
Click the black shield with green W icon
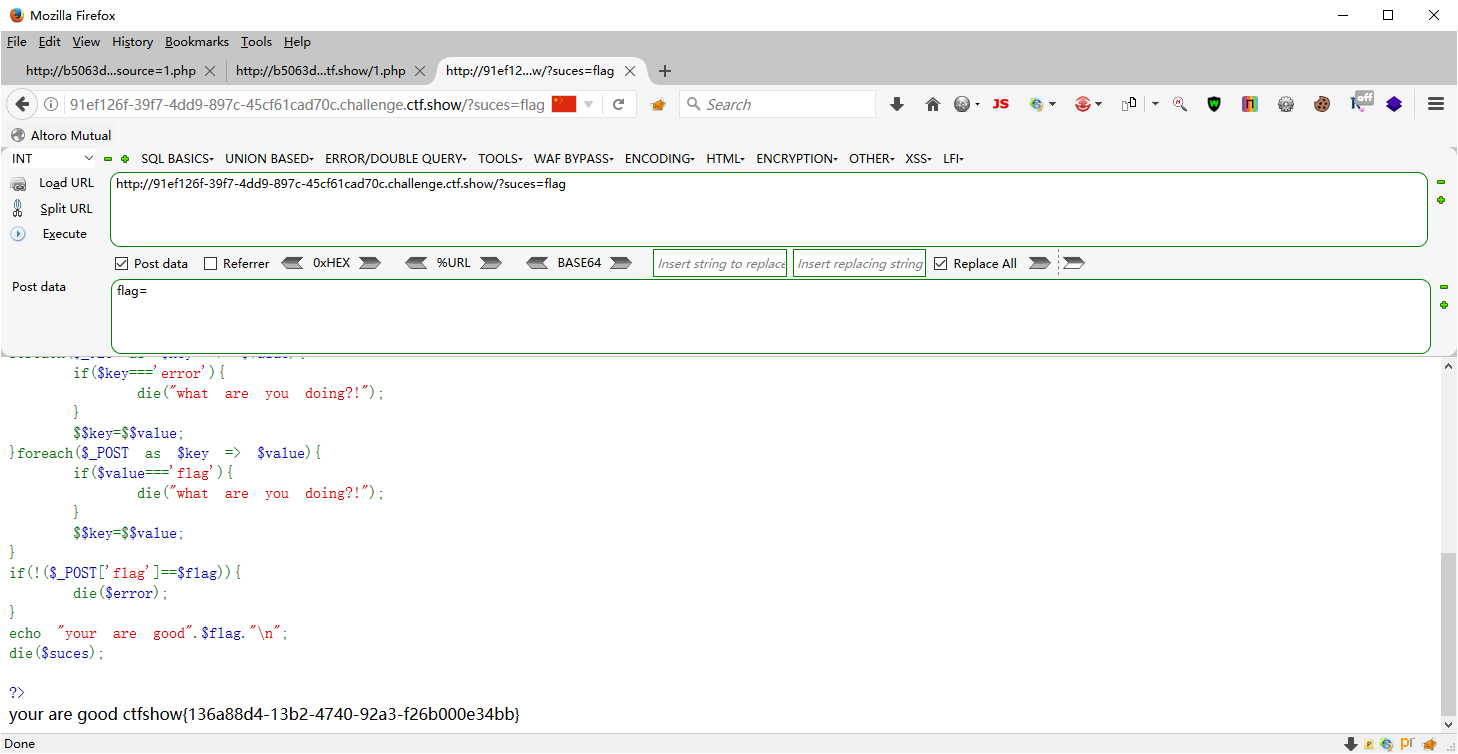[1214, 104]
